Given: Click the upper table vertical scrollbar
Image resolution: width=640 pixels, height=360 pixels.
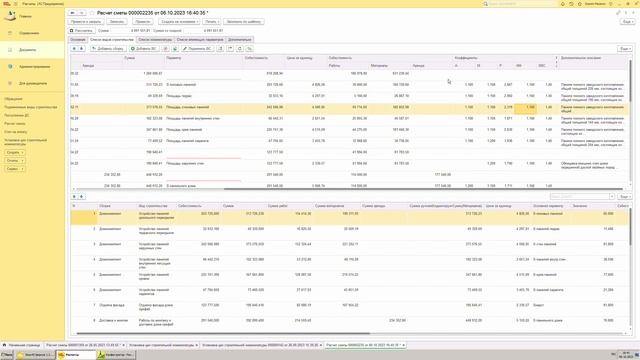Looking at the screenshot, I should (x=631, y=80).
